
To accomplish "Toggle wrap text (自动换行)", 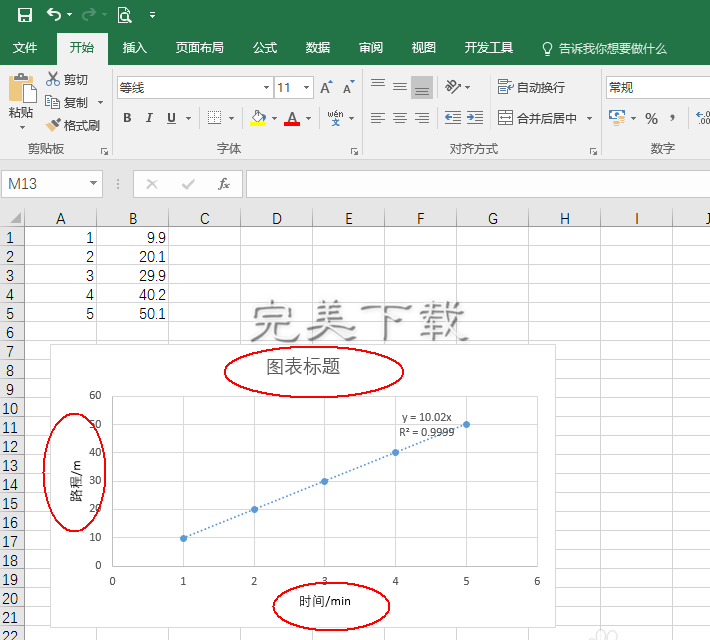I will click(x=531, y=88).
